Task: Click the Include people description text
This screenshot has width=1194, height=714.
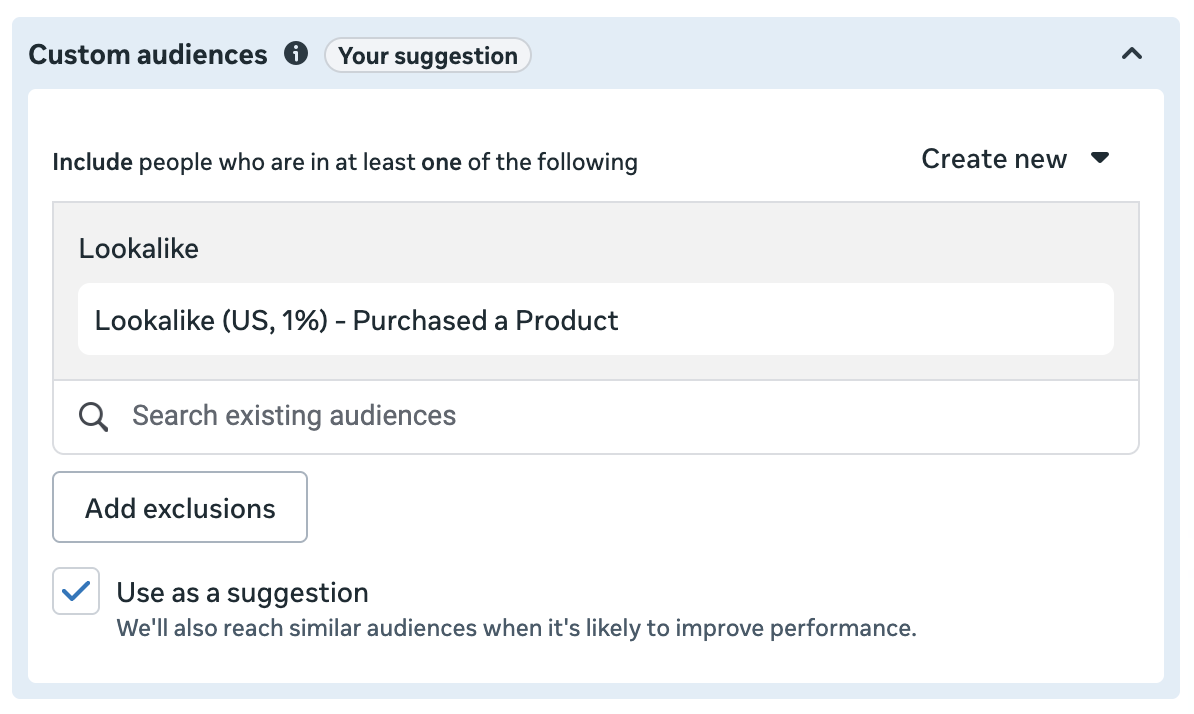Action: 345,161
